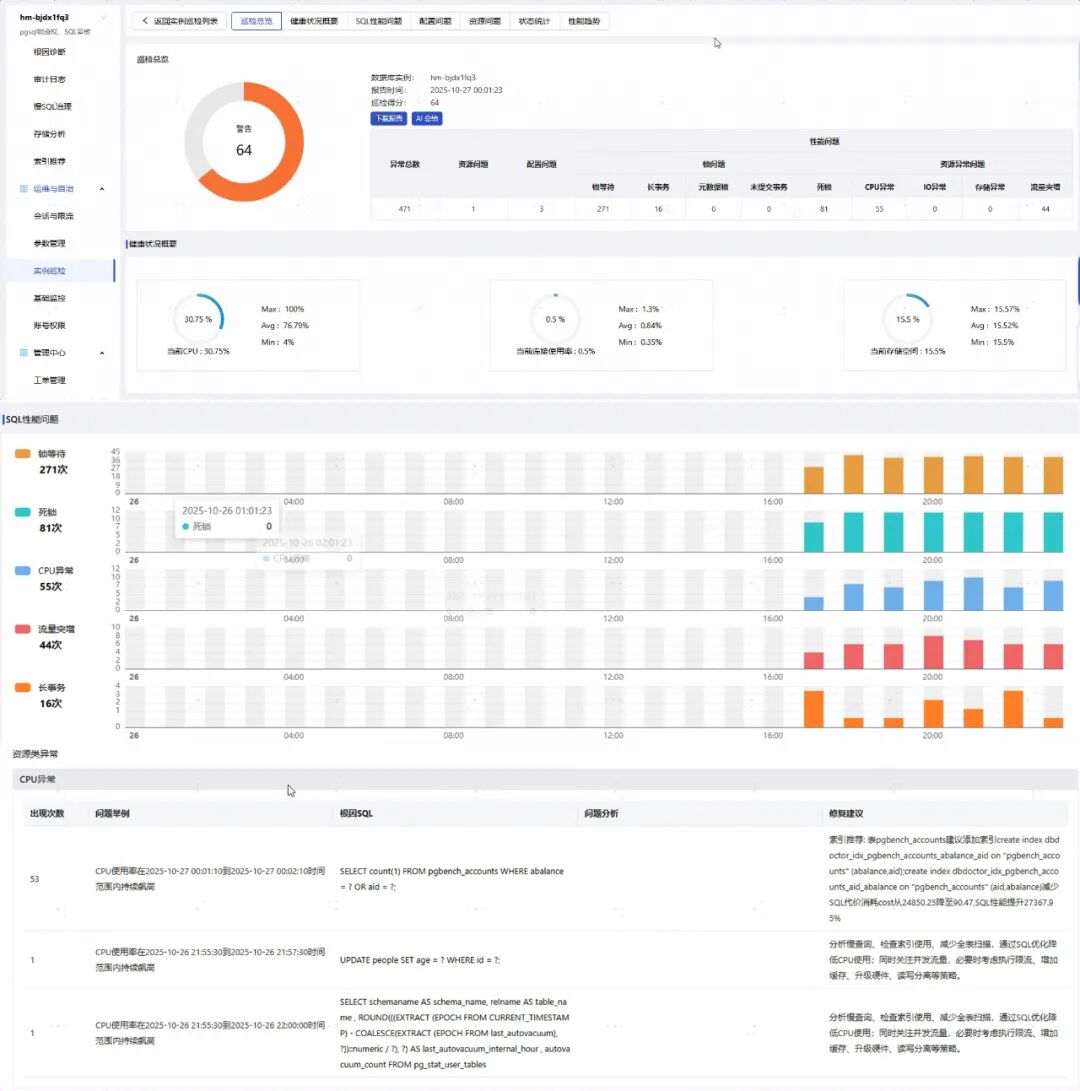Collapse the 运维与自治 section caret

click(x=102, y=189)
